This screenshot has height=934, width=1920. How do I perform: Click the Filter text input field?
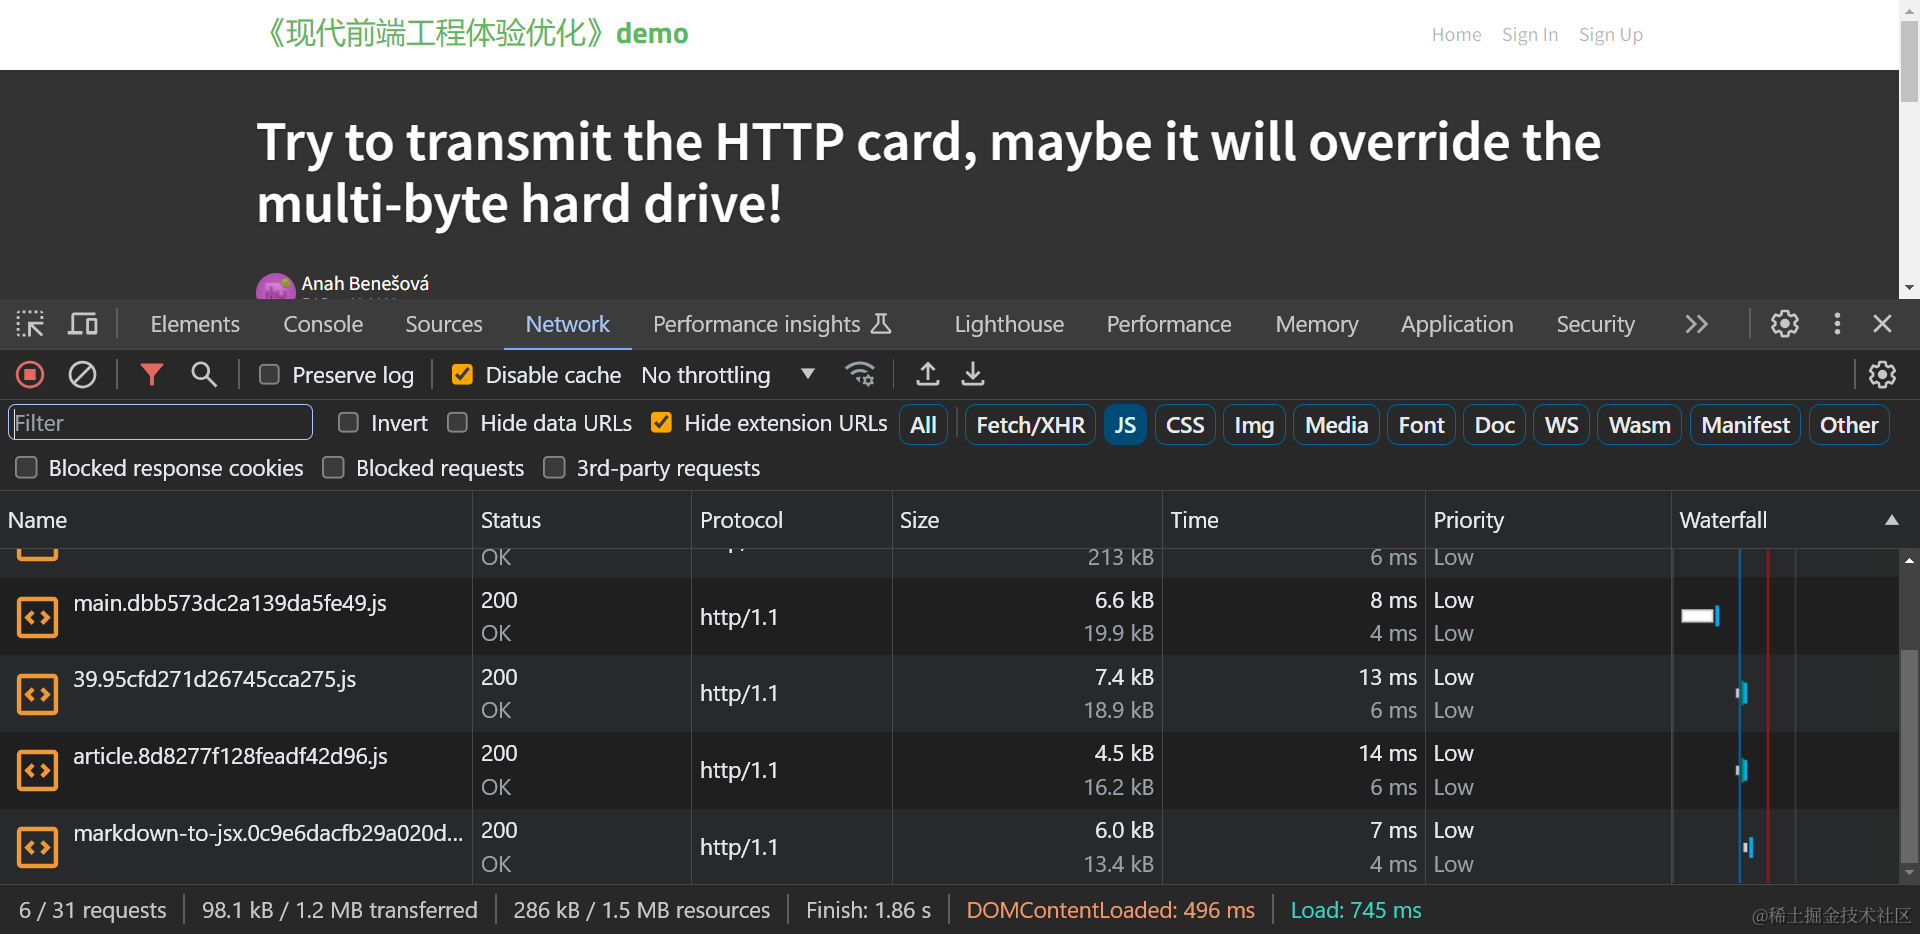tap(161, 423)
